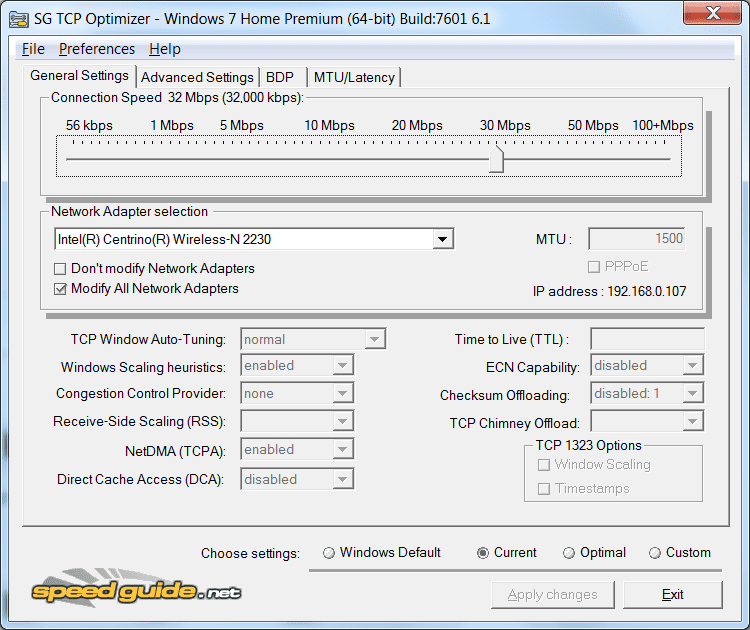Click slider track near 50 Mbps mark
This screenshot has width=750, height=630.
[593, 159]
